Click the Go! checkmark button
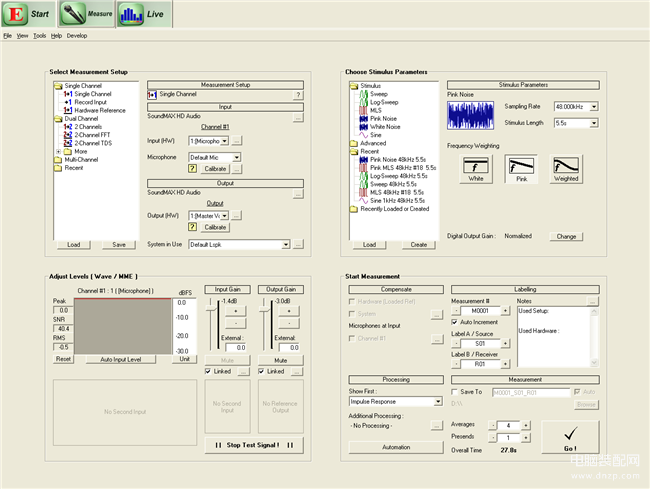This screenshot has width=650, height=489. (570, 438)
